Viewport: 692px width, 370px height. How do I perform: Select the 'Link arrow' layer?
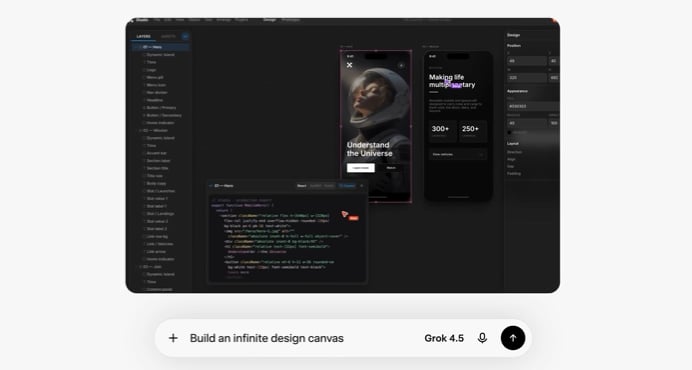[x=156, y=252]
